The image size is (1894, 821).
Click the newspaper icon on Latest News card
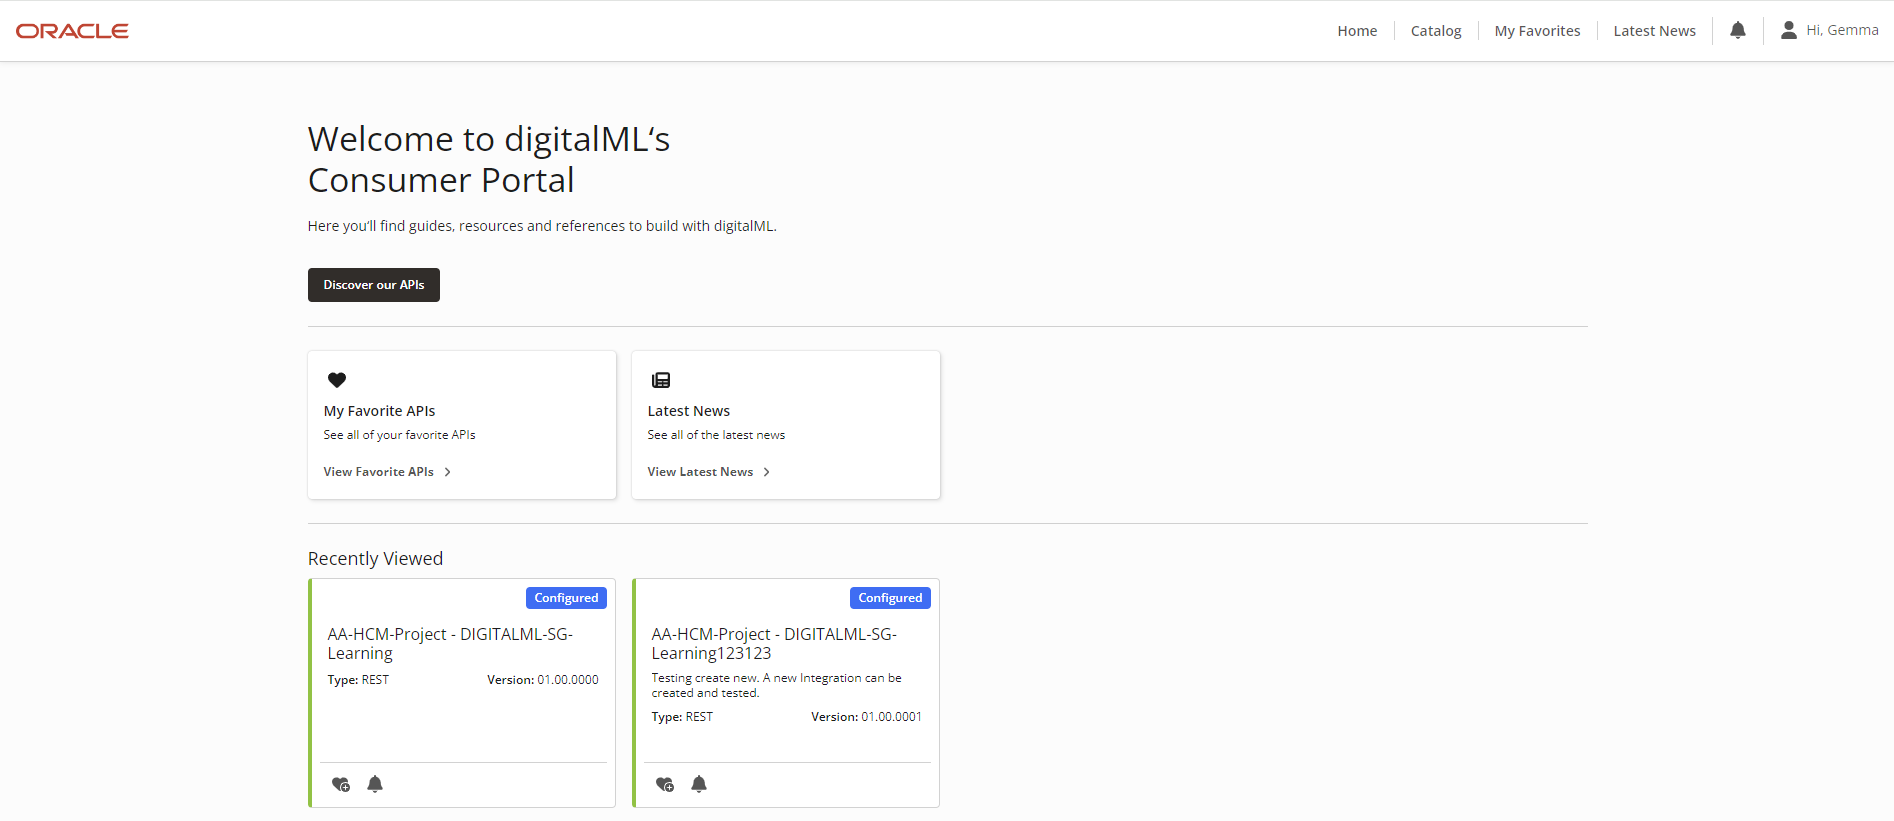point(661,380)
